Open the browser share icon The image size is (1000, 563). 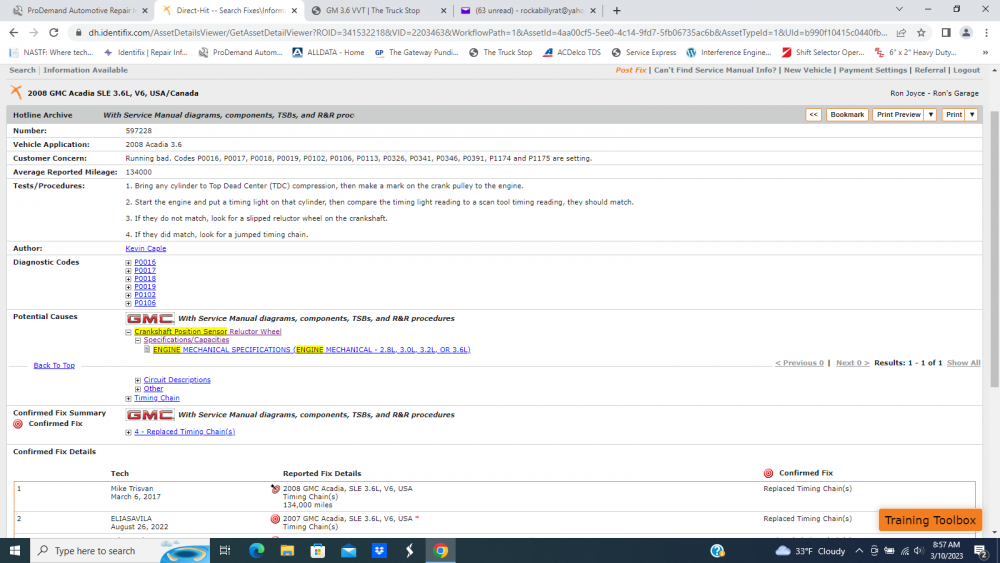[x=901, y=33]
